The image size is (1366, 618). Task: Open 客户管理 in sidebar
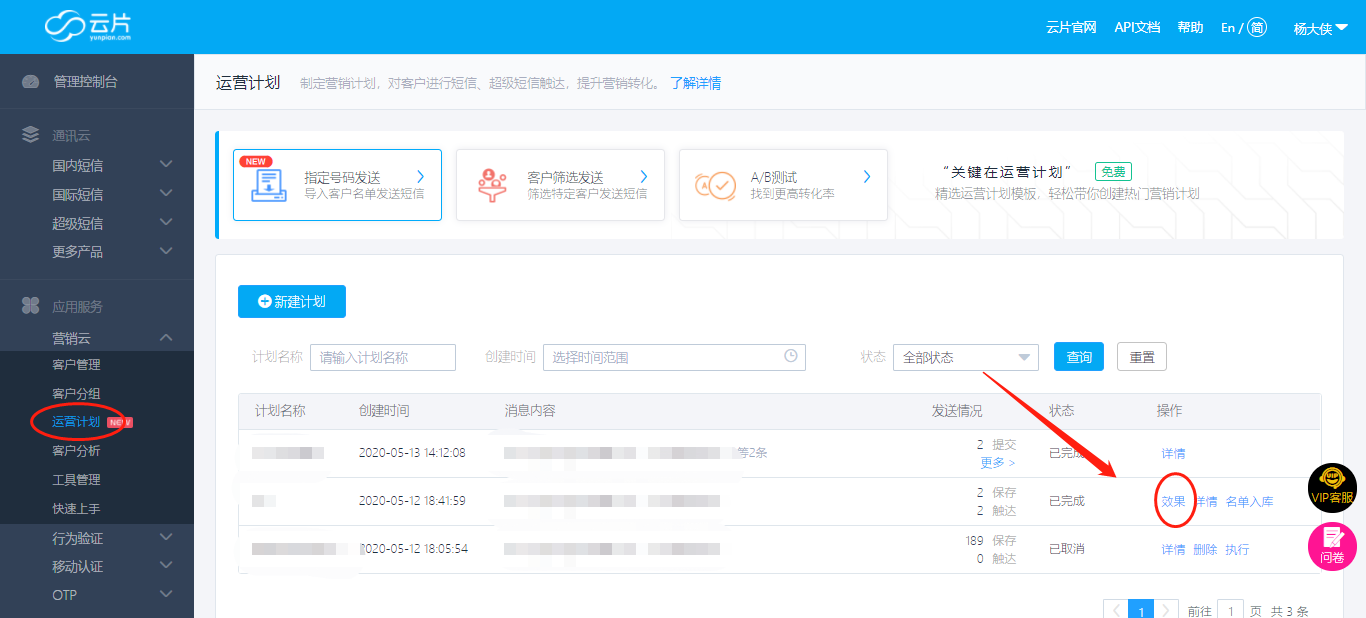(x=76, y=365)
